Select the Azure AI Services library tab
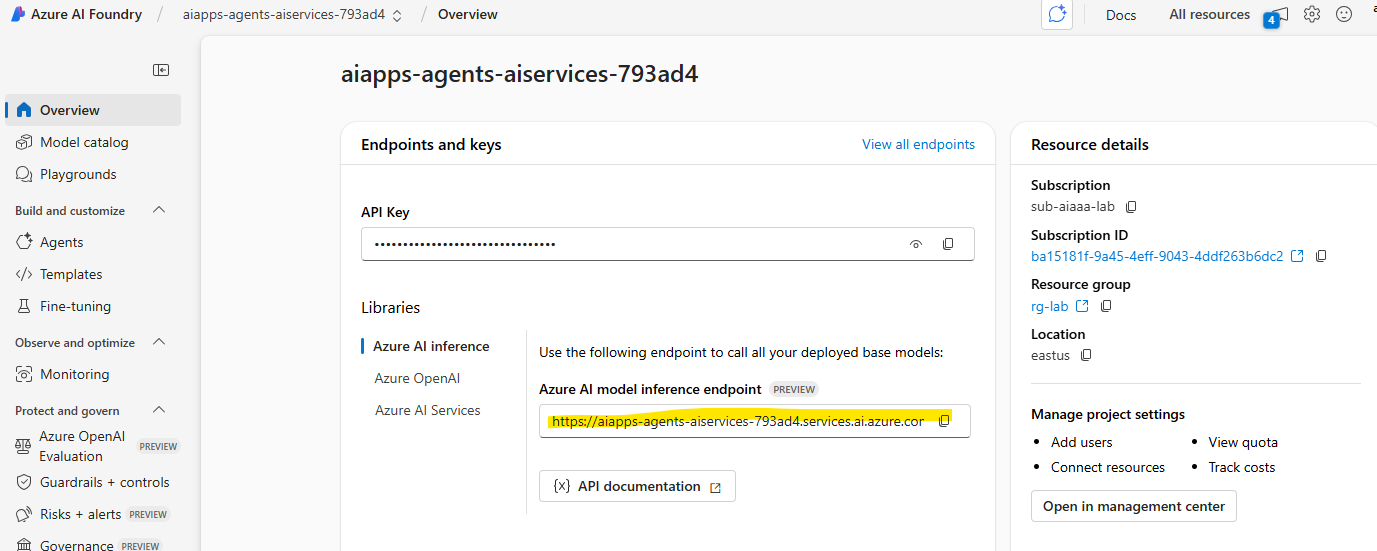Image resolution: width=1377 pixels, height=551 pixels. (427, 410)
